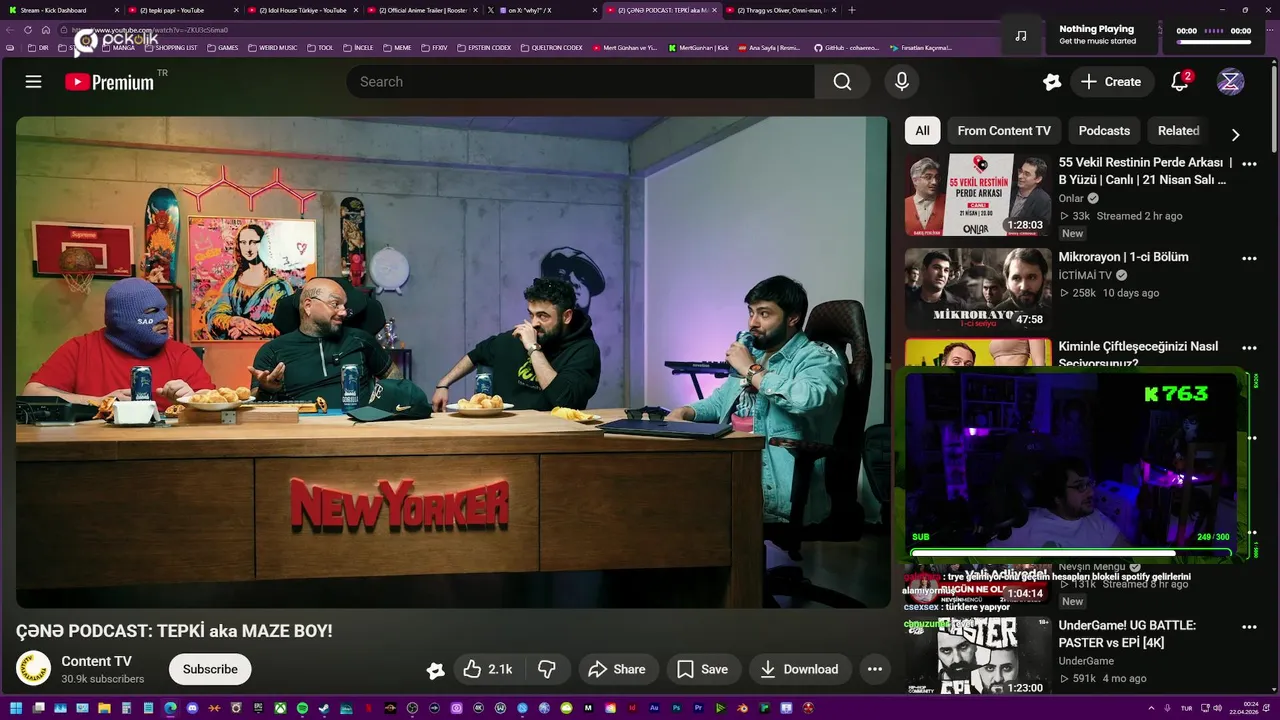1280x720 pixels.
Task: Open more actions ellipsis beside Download
Action: click(875, 669)
